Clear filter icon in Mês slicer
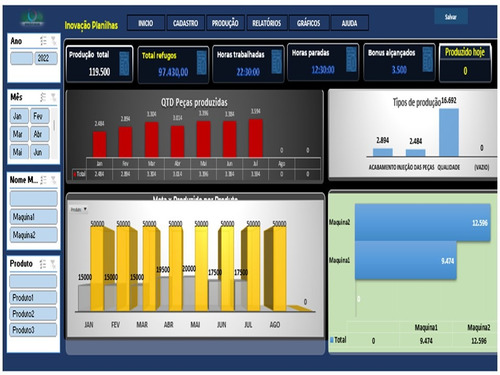 coord(53,97)
